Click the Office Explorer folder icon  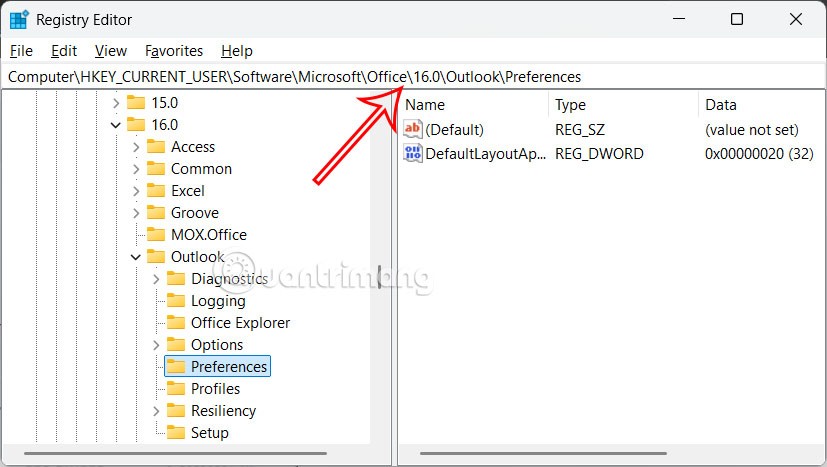(176, 322)
